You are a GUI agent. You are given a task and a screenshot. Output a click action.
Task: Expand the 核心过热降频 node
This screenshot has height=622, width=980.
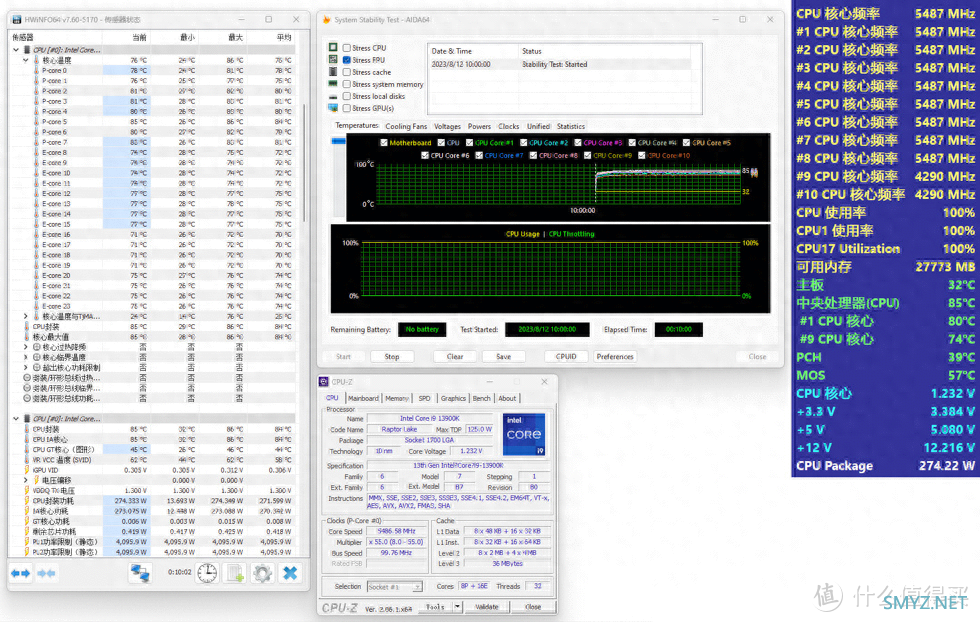pos(26,347)
